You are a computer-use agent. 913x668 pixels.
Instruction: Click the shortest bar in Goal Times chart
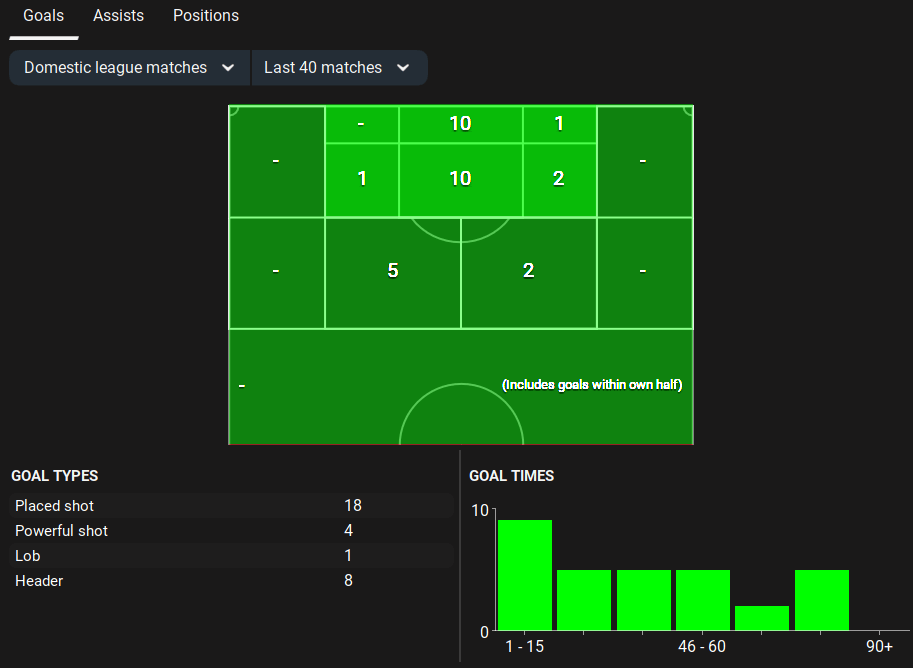762,619
